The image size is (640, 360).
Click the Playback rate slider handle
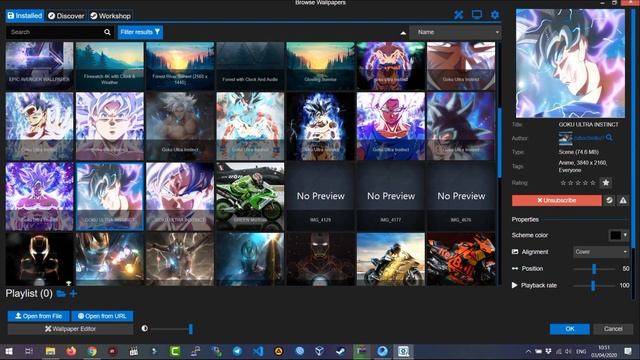click(593, 285)
